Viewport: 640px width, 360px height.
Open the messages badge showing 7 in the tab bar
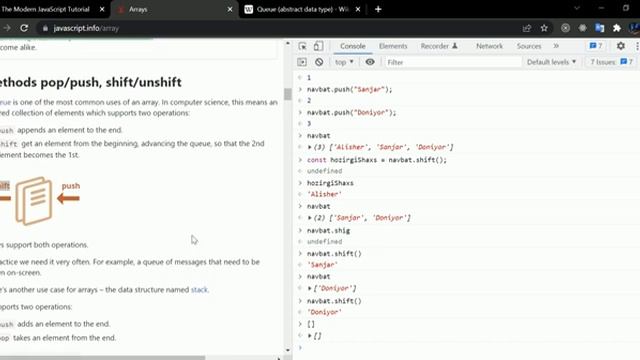596,46
